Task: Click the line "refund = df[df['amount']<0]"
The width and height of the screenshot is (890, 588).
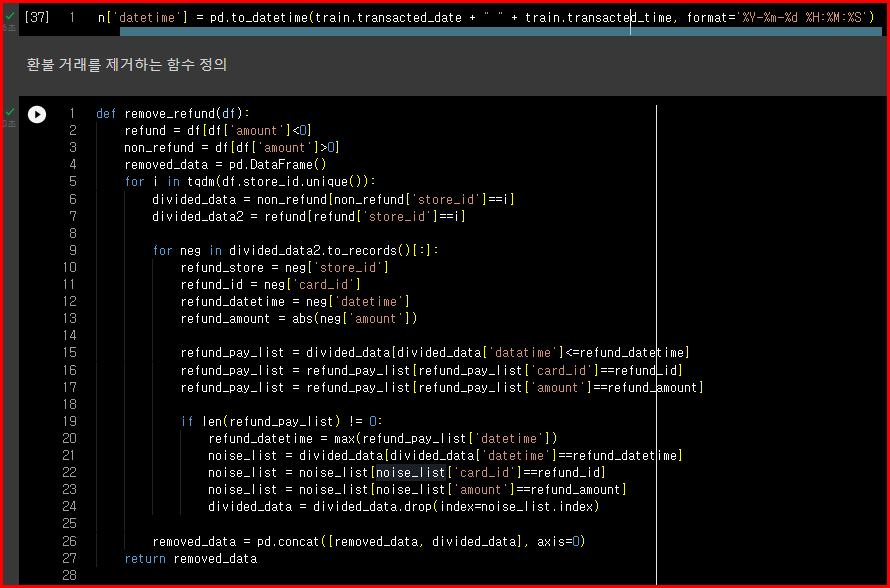Action: pyautogui.click(x=218, y=131)
